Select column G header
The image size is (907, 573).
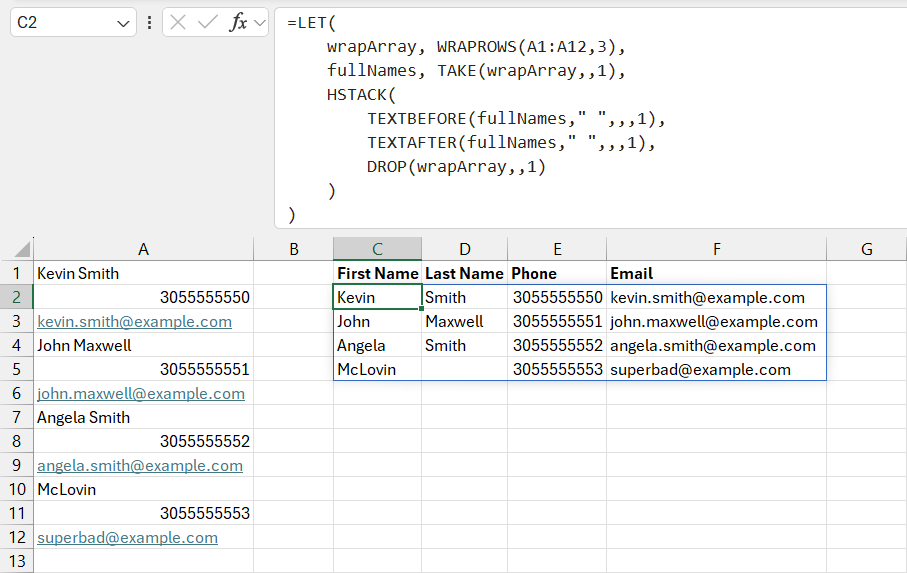[867, 249]
